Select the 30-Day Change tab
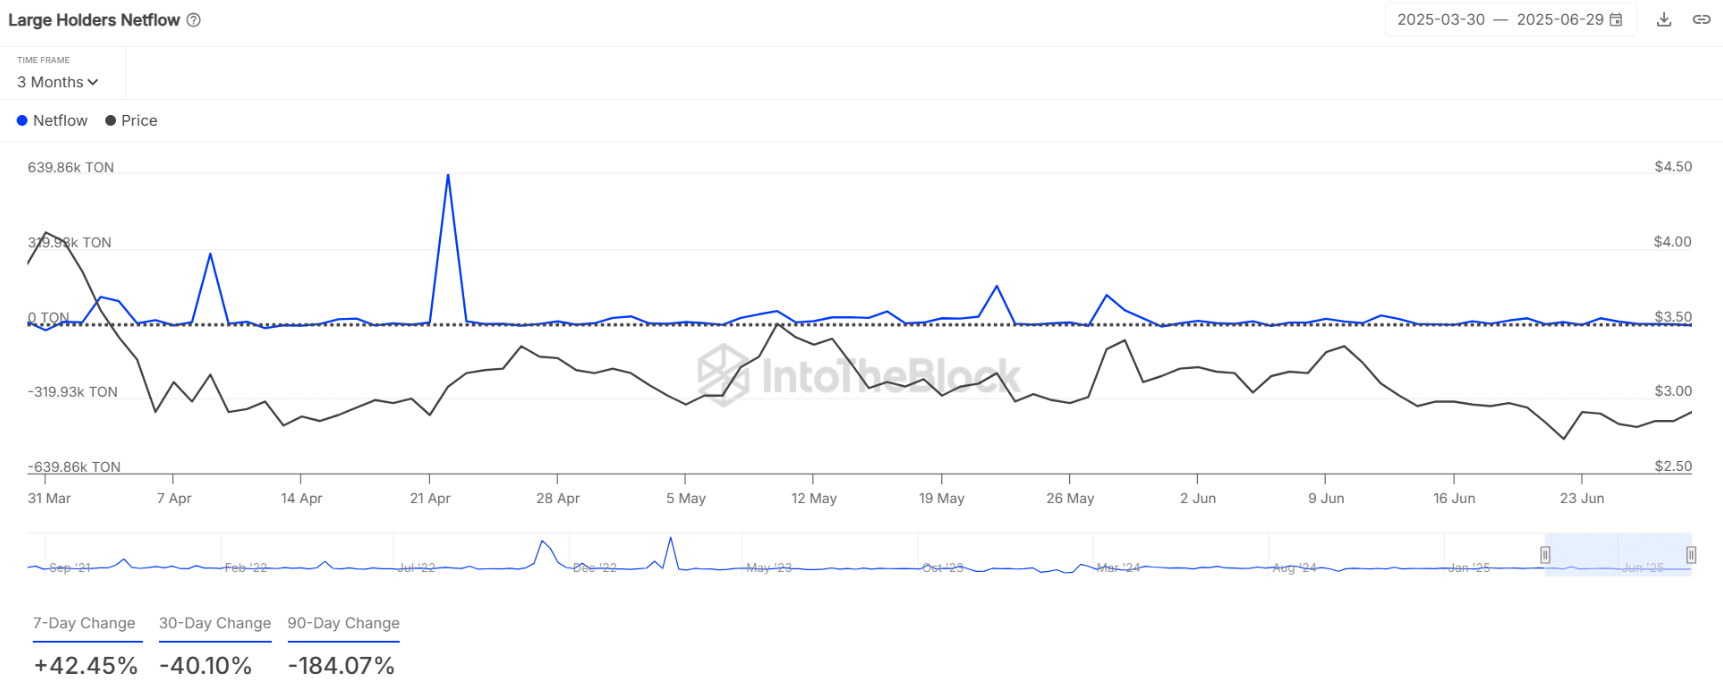Viewport: 1723px width, 687px height. click(x=215, y=624)
